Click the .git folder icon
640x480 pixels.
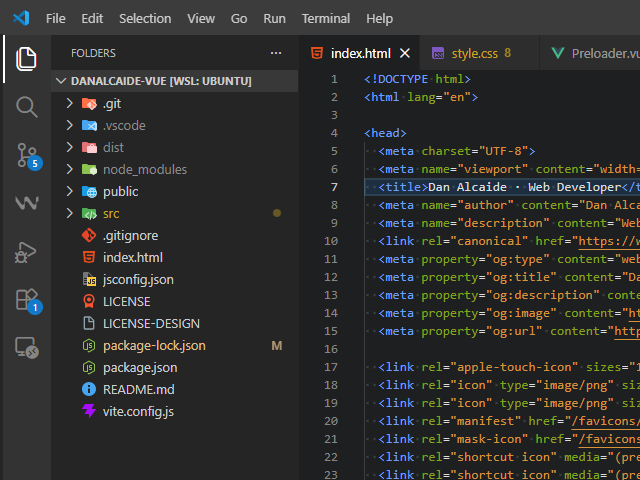pos(89,104)
